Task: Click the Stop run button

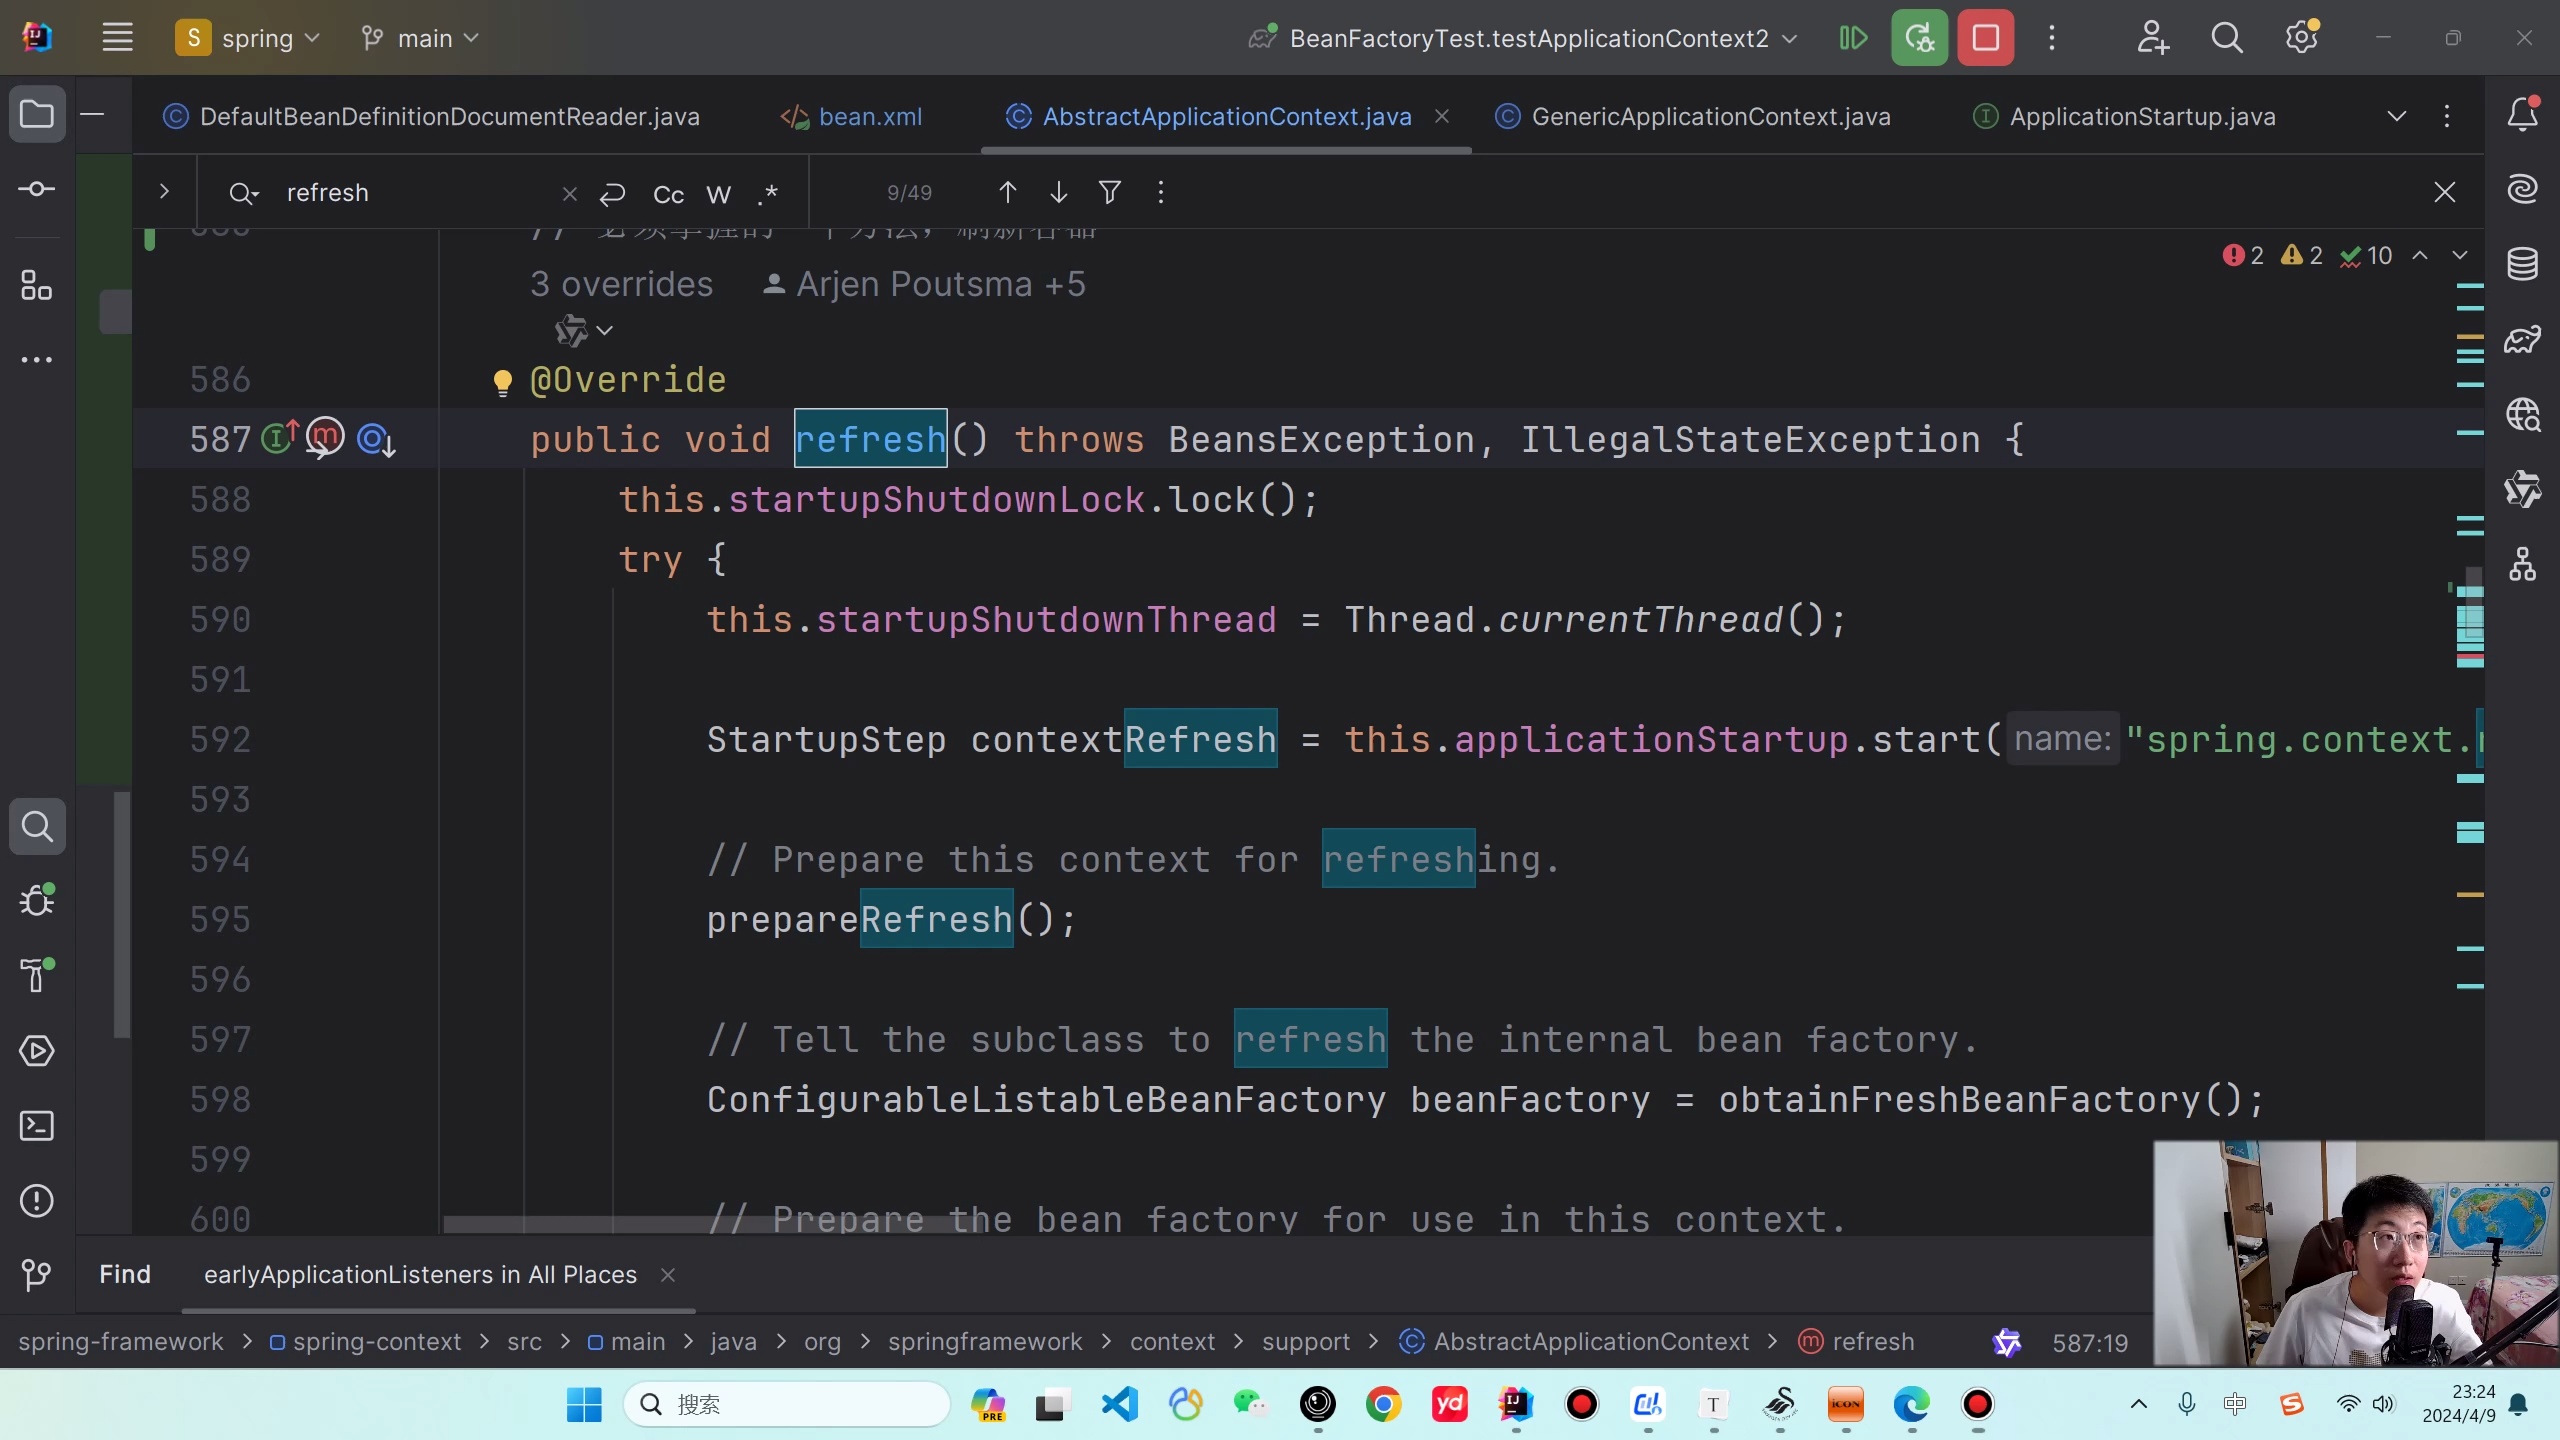Action: 1985,38
